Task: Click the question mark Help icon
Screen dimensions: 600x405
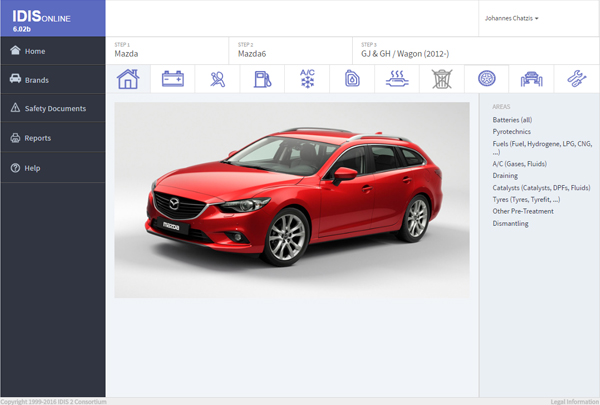Action: tap(15, 168)
